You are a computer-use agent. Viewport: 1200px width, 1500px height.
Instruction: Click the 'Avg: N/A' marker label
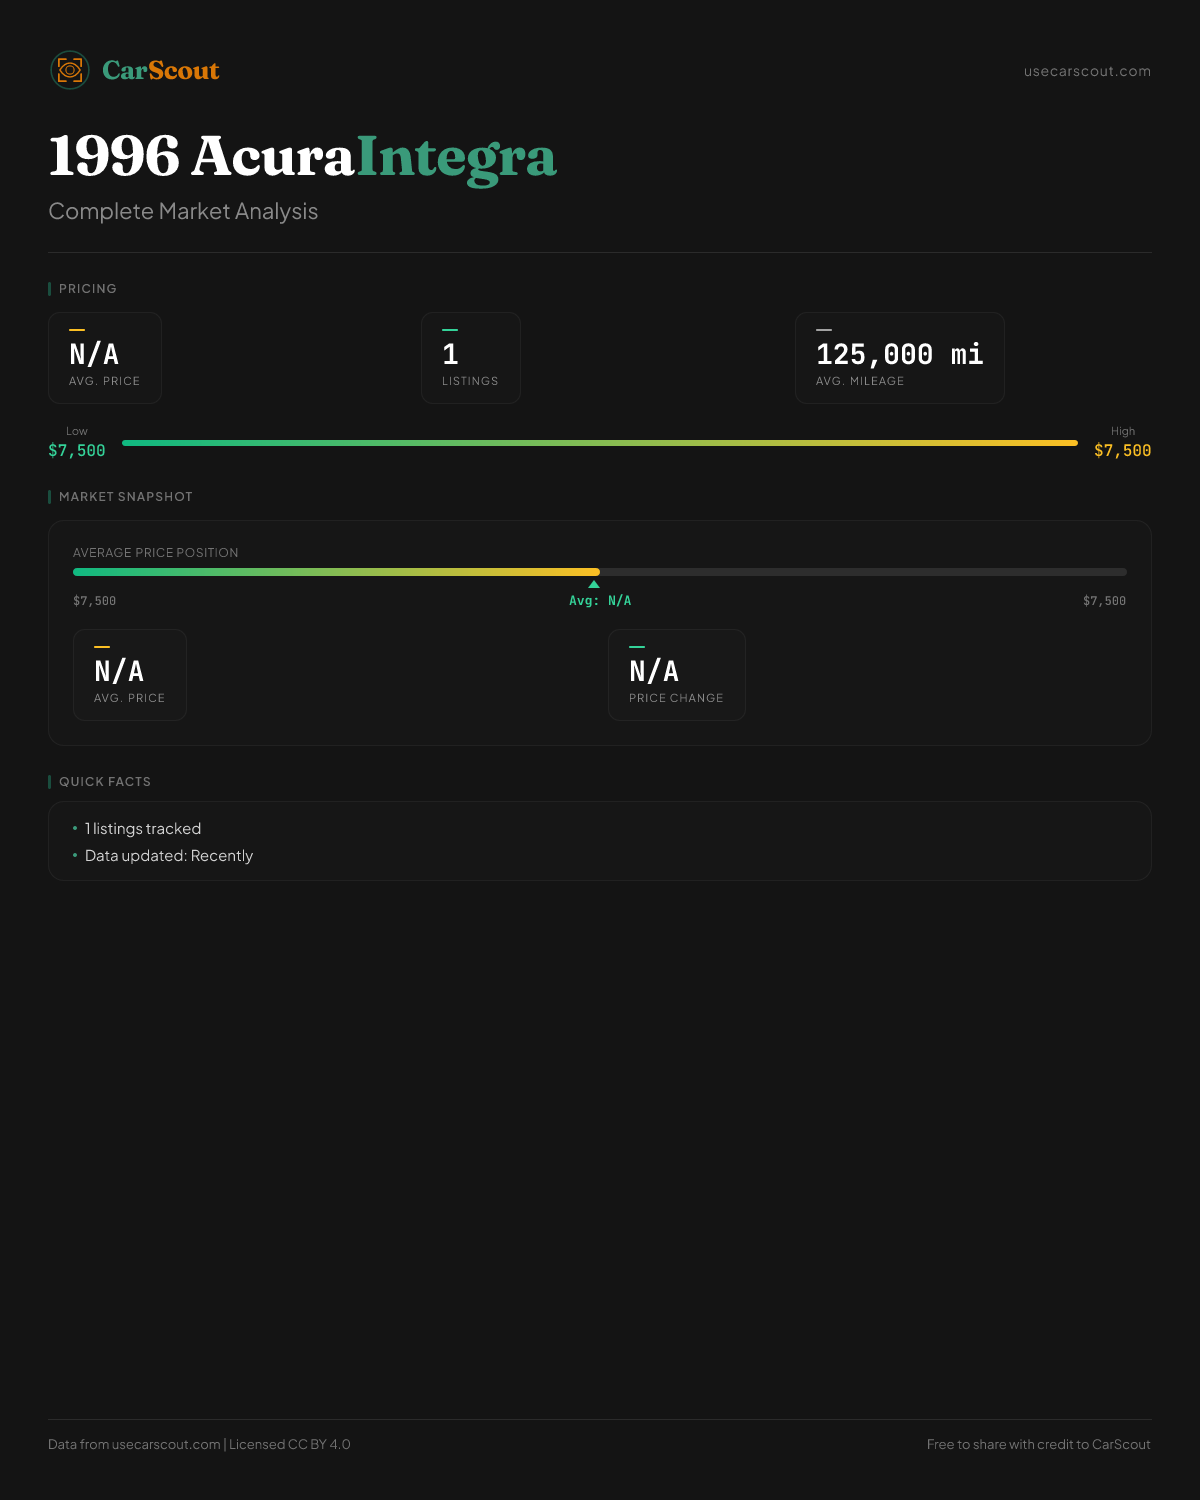tap(600, 601)
